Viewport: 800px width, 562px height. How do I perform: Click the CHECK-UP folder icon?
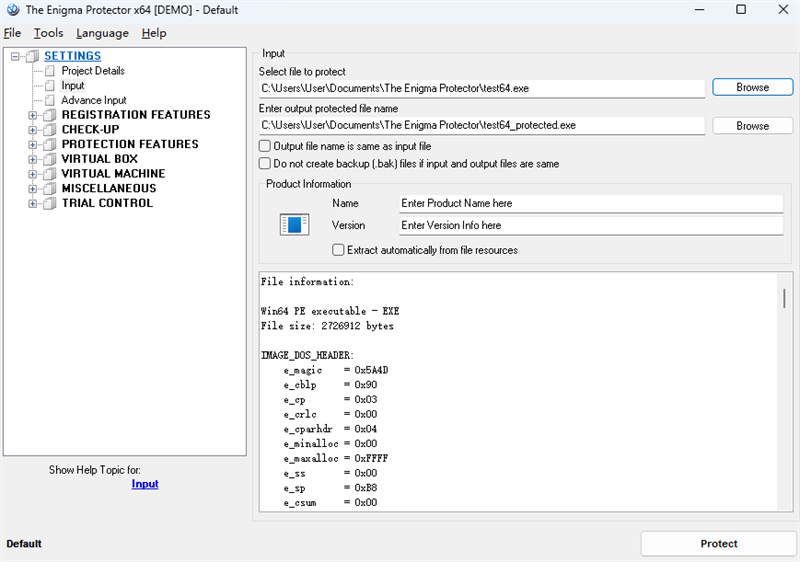[x=49, y=130]
